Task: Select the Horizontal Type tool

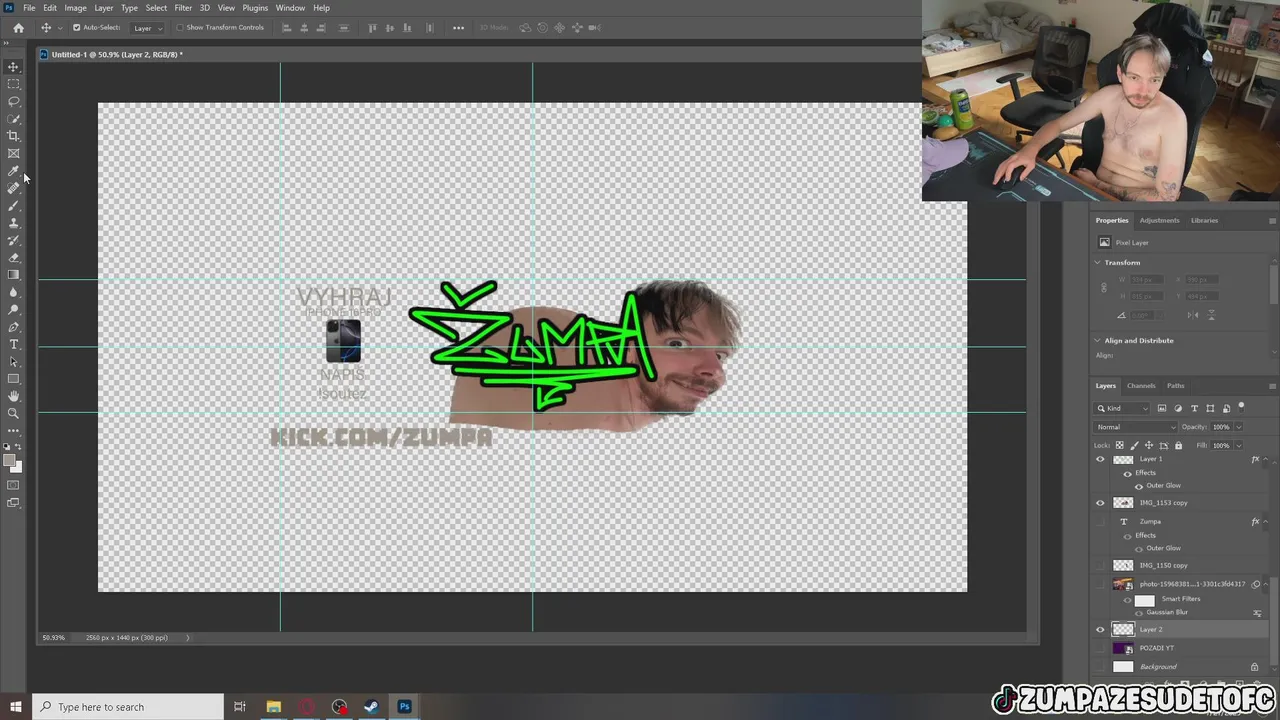Action: [x=13, y=344]
